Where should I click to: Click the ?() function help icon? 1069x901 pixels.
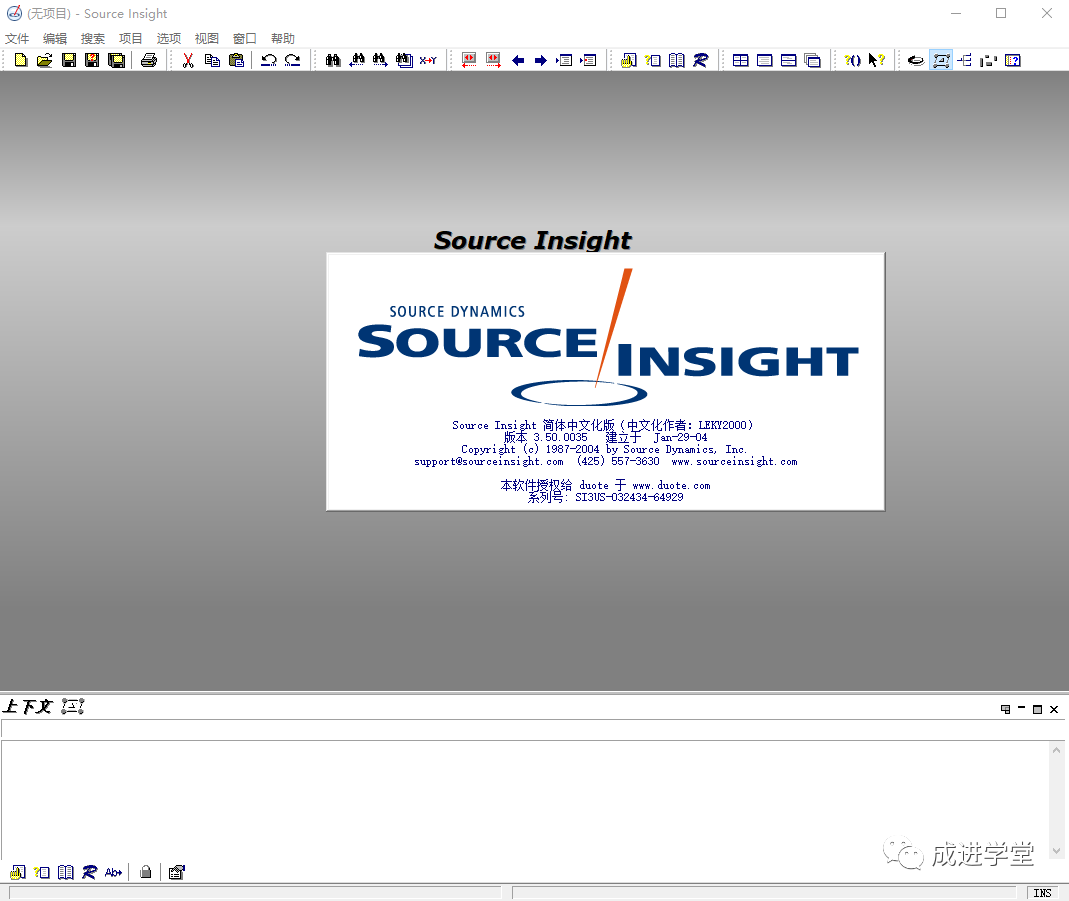[852, 60]
